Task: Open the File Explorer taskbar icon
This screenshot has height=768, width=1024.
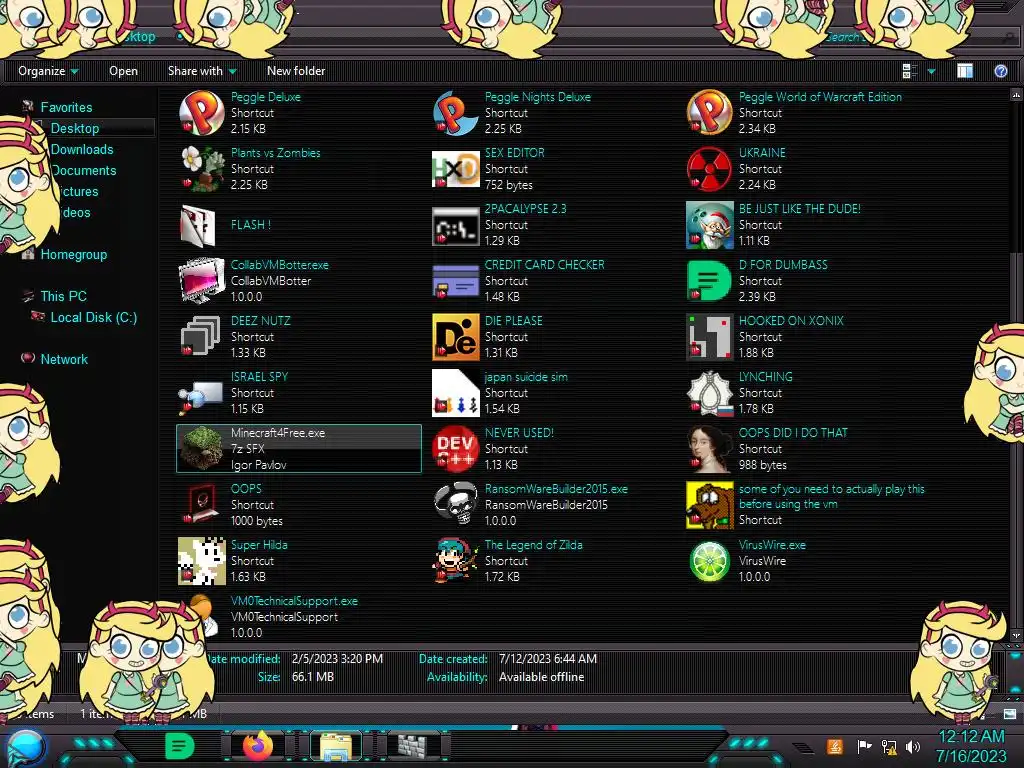Action: click(x=336, y=746)
